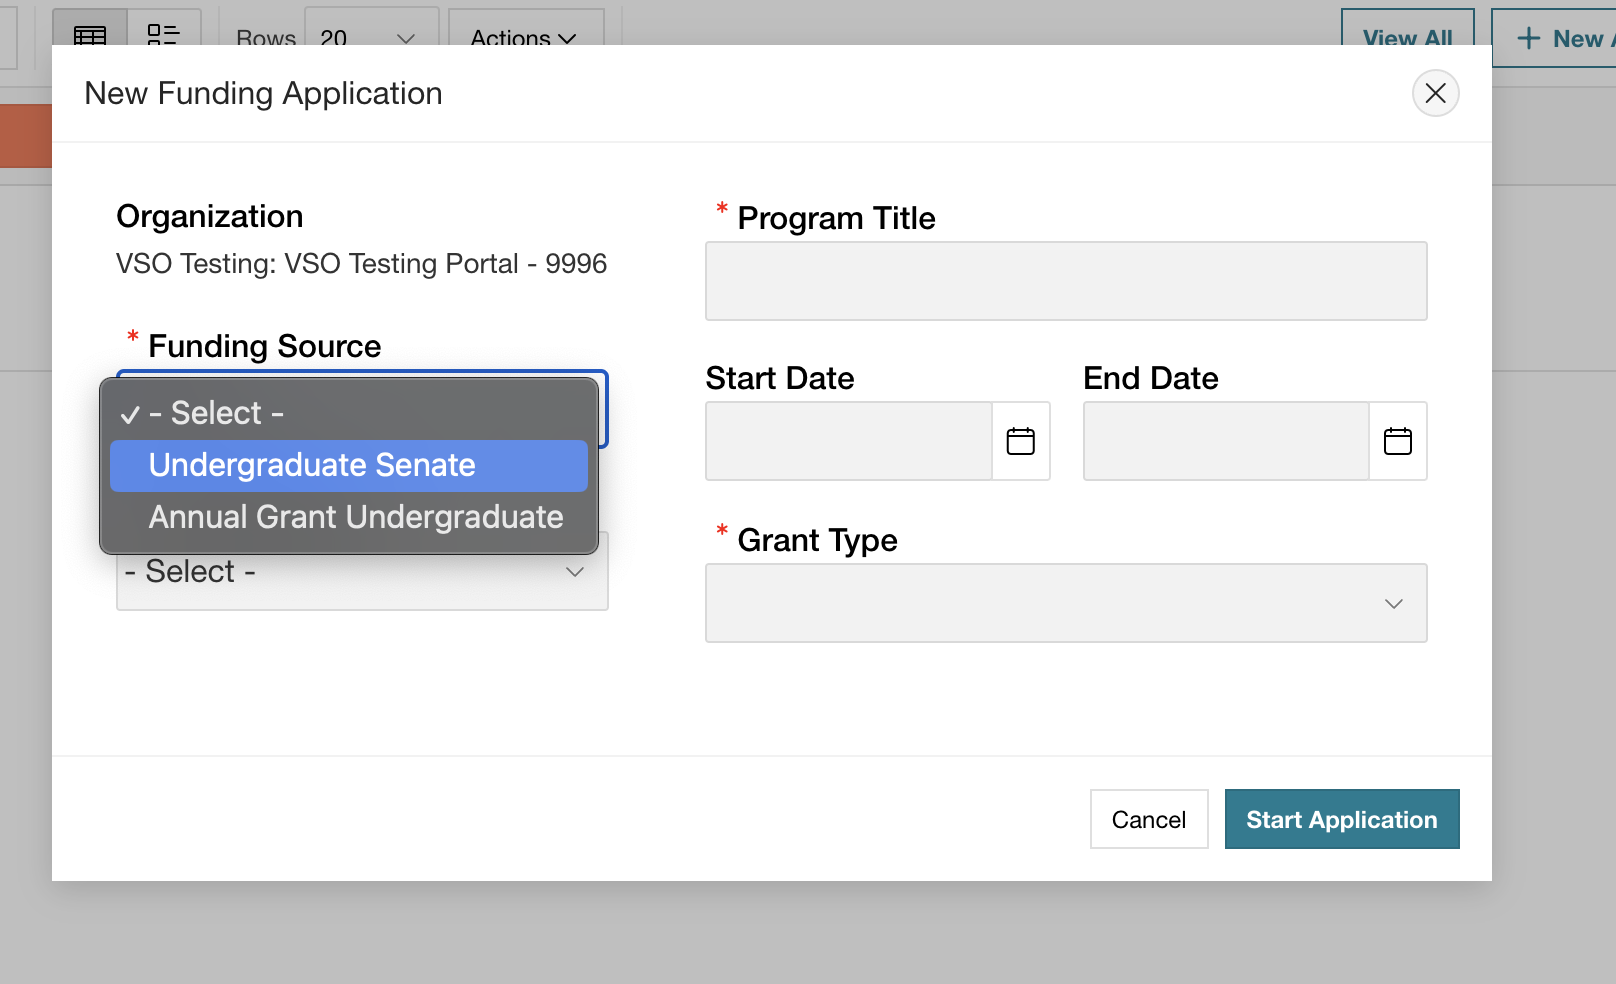Cancel the funding application
This screenshot has width=1616, height=984.
click(1148, 819)
